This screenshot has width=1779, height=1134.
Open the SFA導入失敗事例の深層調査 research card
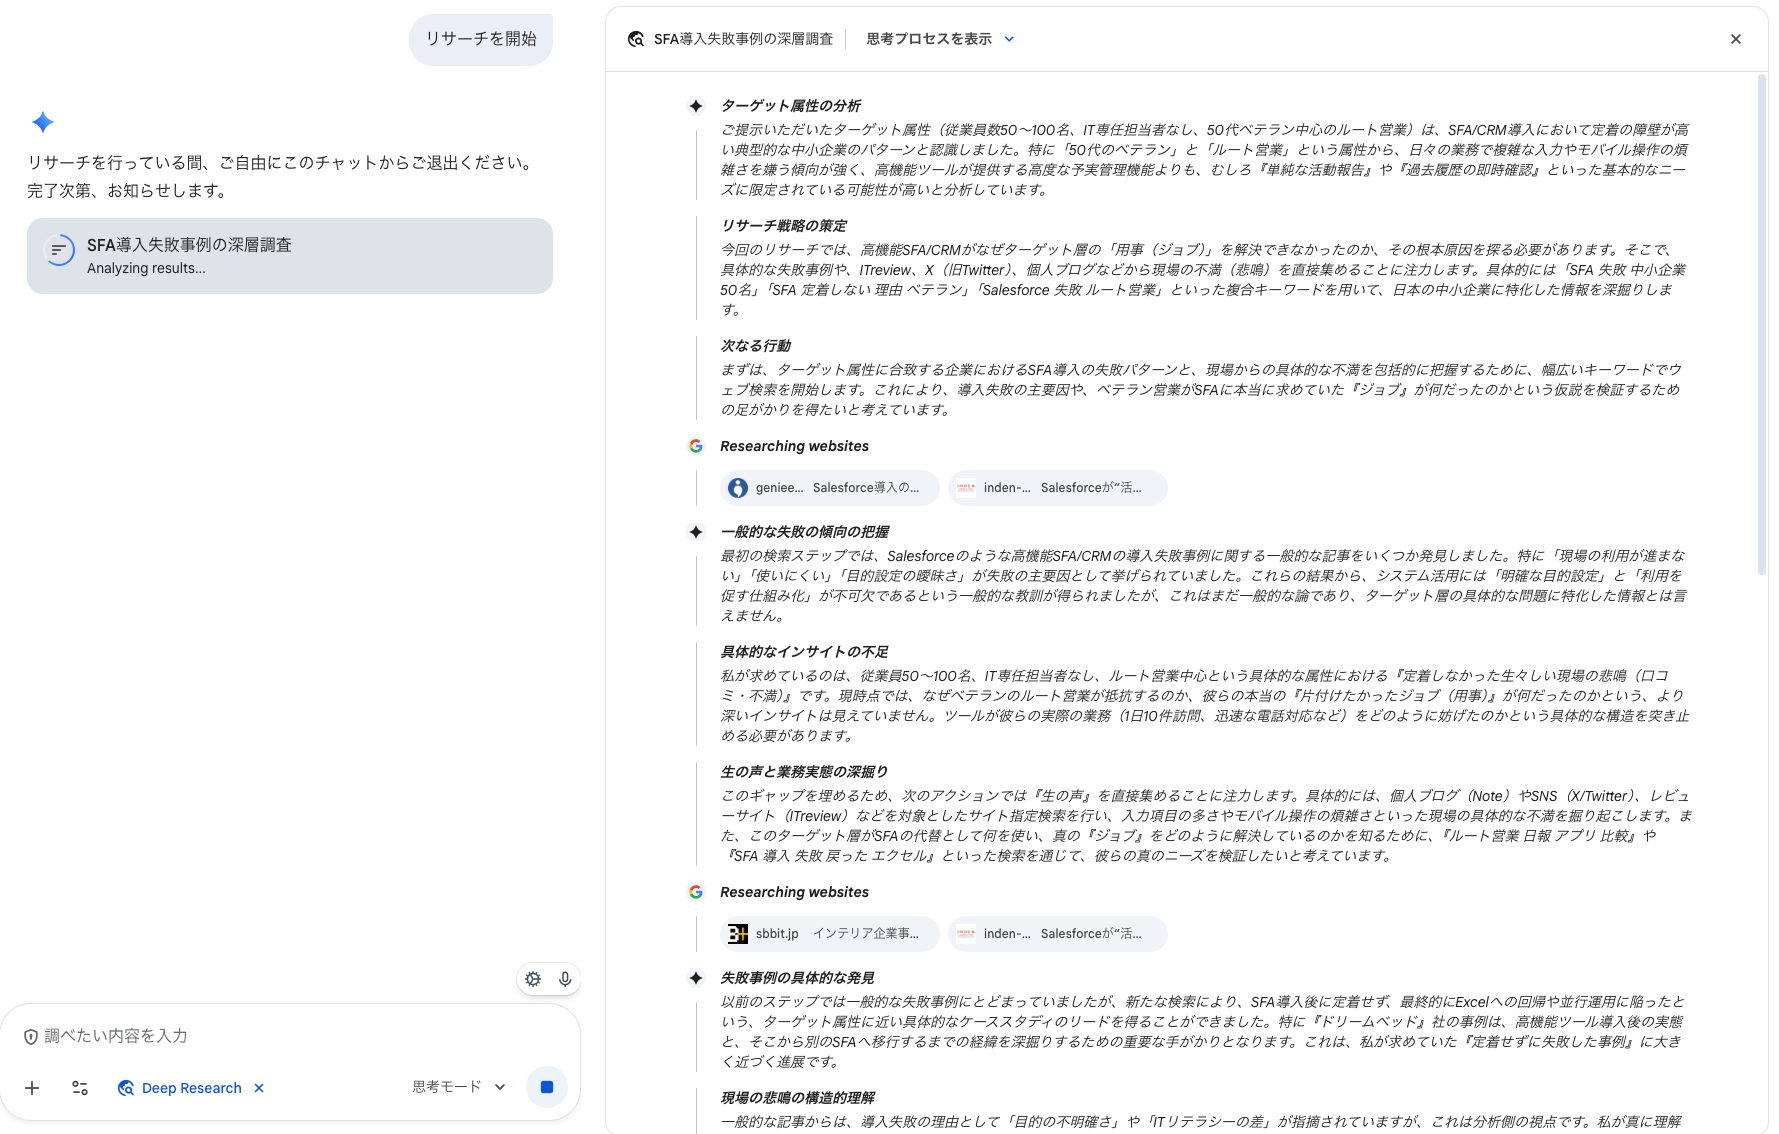tap(290, 256)
